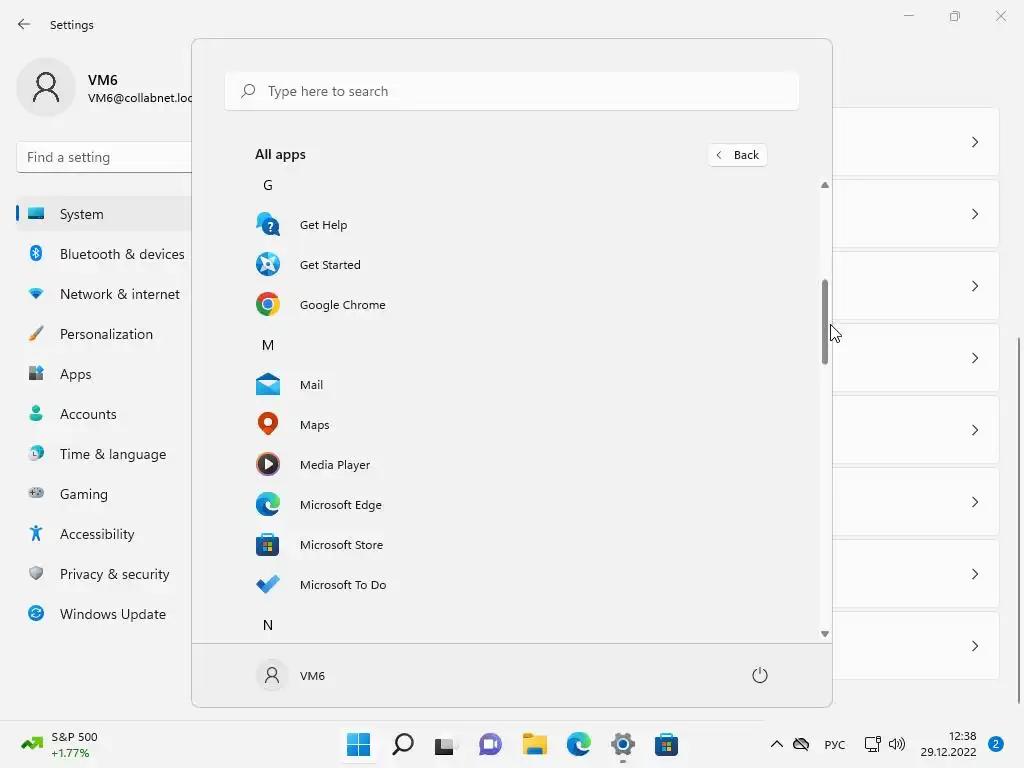Open Apps settings category
This screenshot has height=768, width=1024.
tap(104, 374)
